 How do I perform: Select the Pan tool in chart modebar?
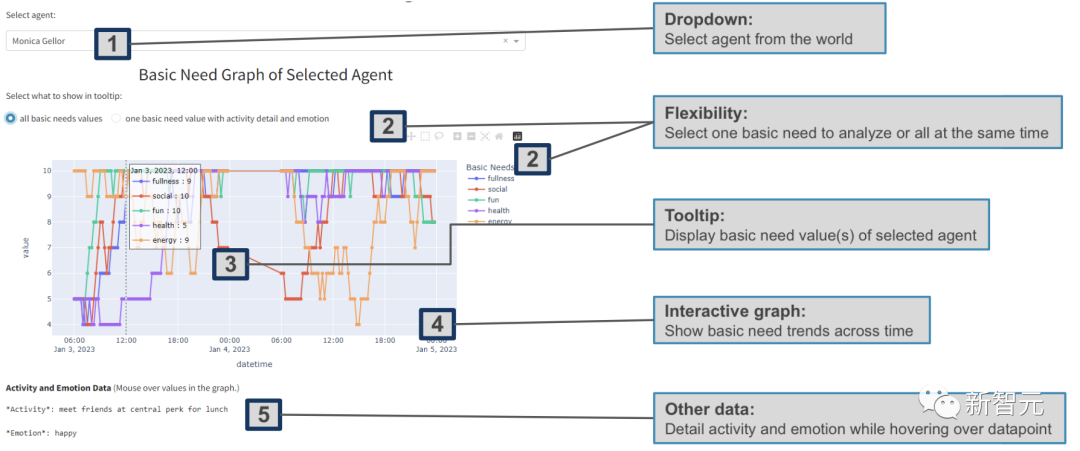click(411, 136)
